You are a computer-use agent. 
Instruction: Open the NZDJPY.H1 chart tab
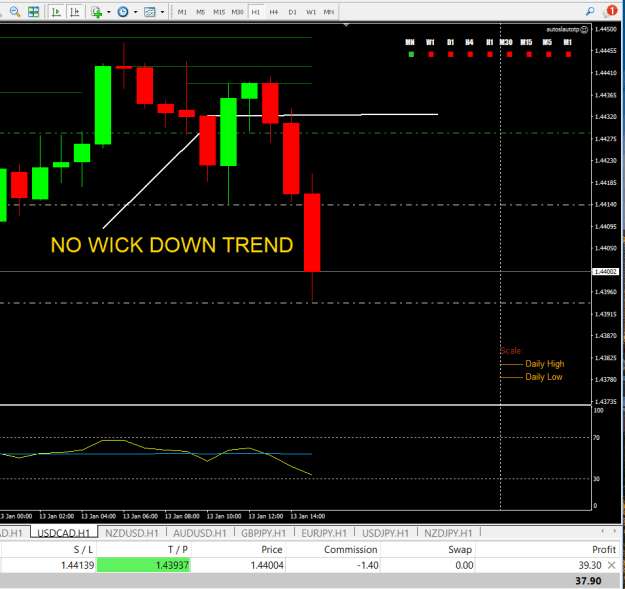point(448,533)
